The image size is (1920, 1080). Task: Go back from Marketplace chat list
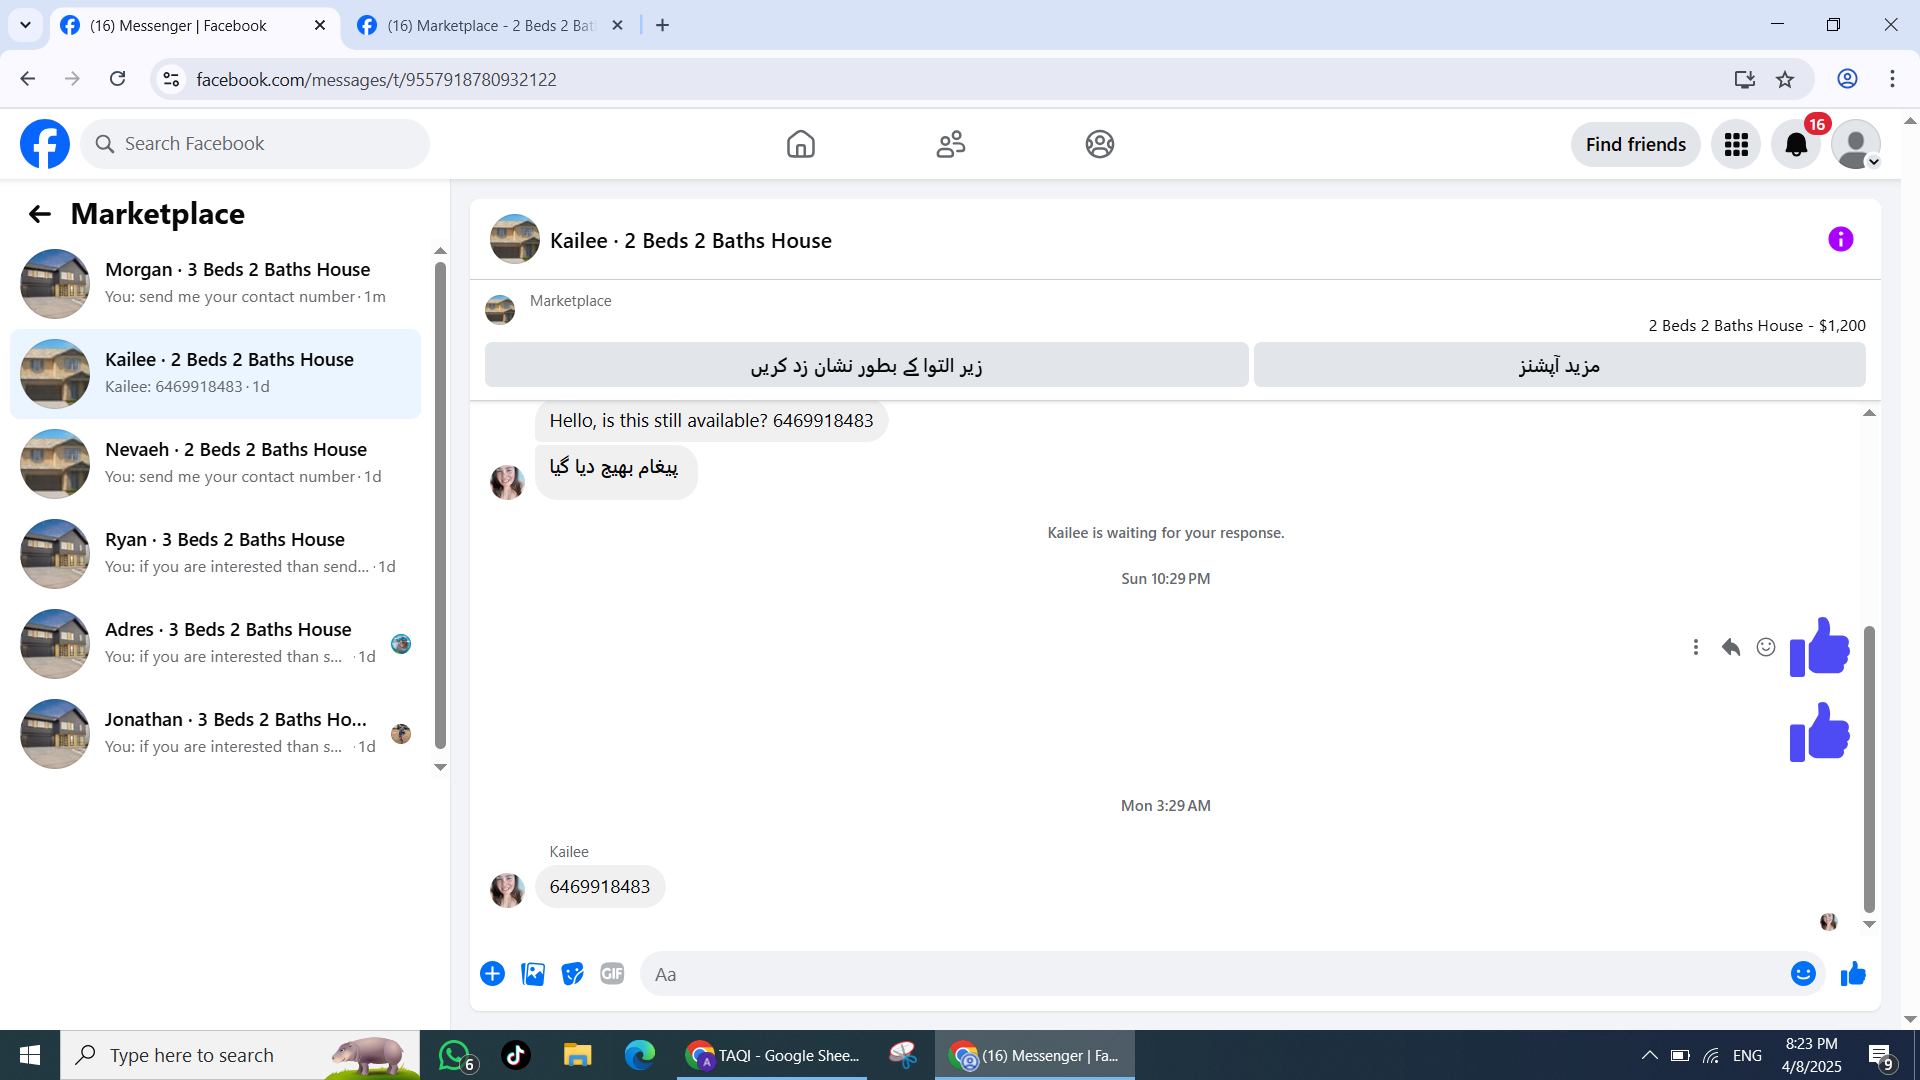pos(39,213)
